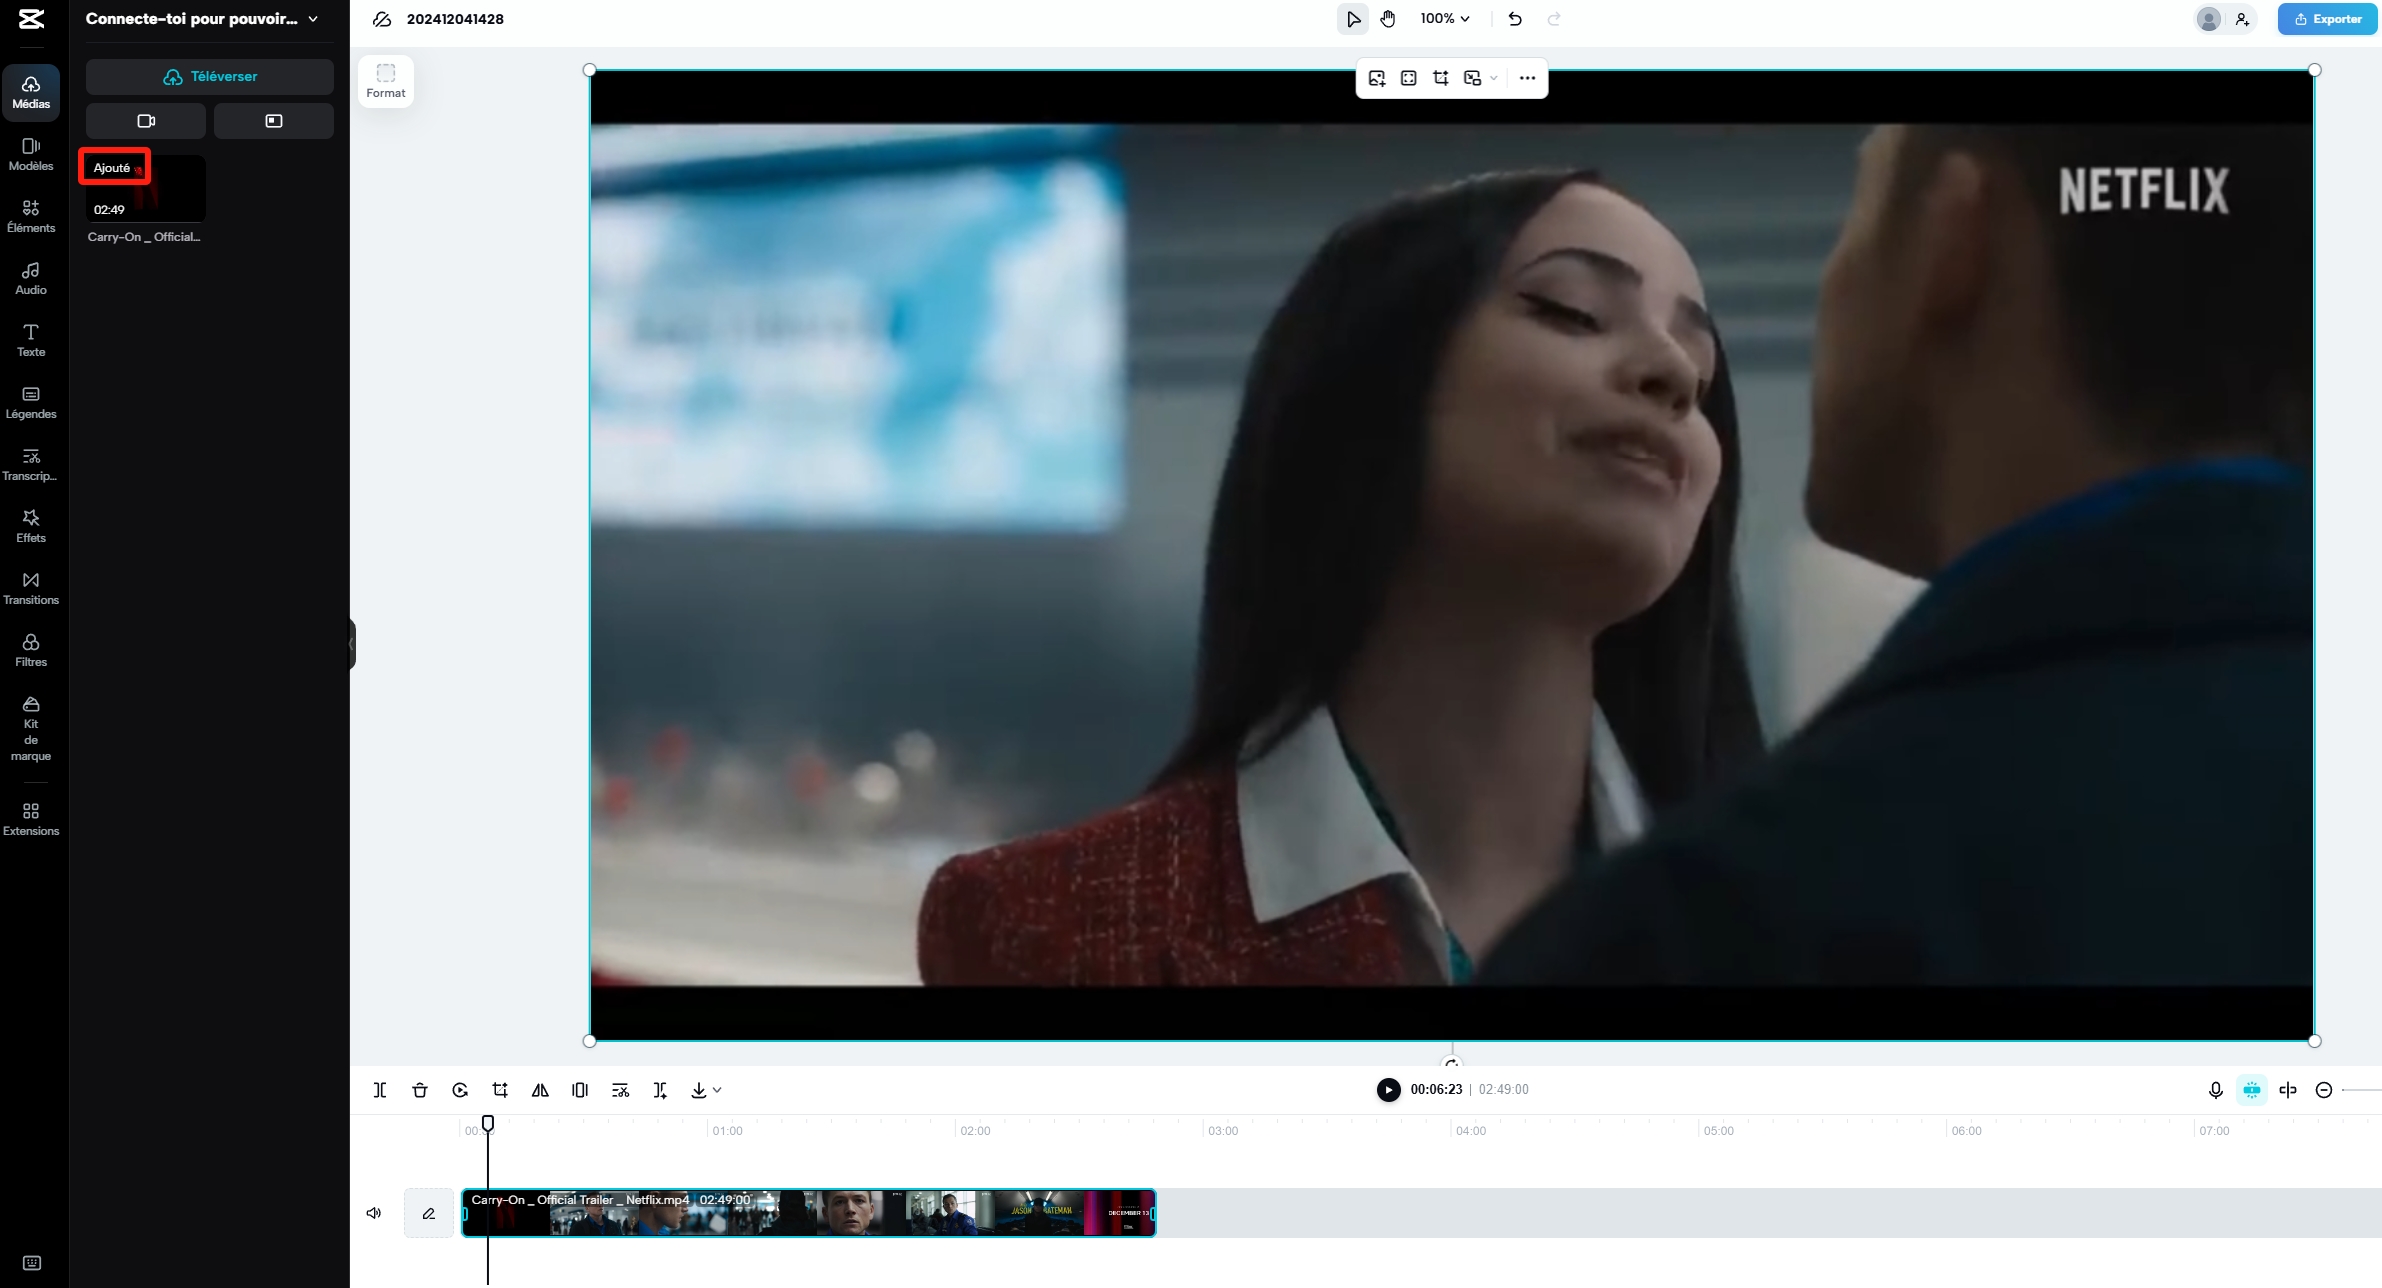Mute the video track with speaker icon
This screenshot has height=1288, width=2382.
click(x=374, y=1213)
